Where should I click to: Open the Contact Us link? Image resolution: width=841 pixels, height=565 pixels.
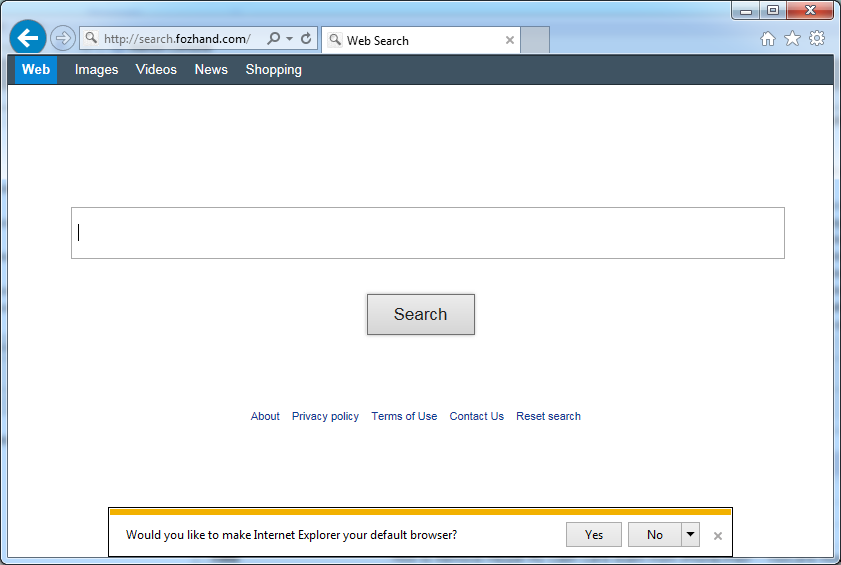tap(476, 416)
